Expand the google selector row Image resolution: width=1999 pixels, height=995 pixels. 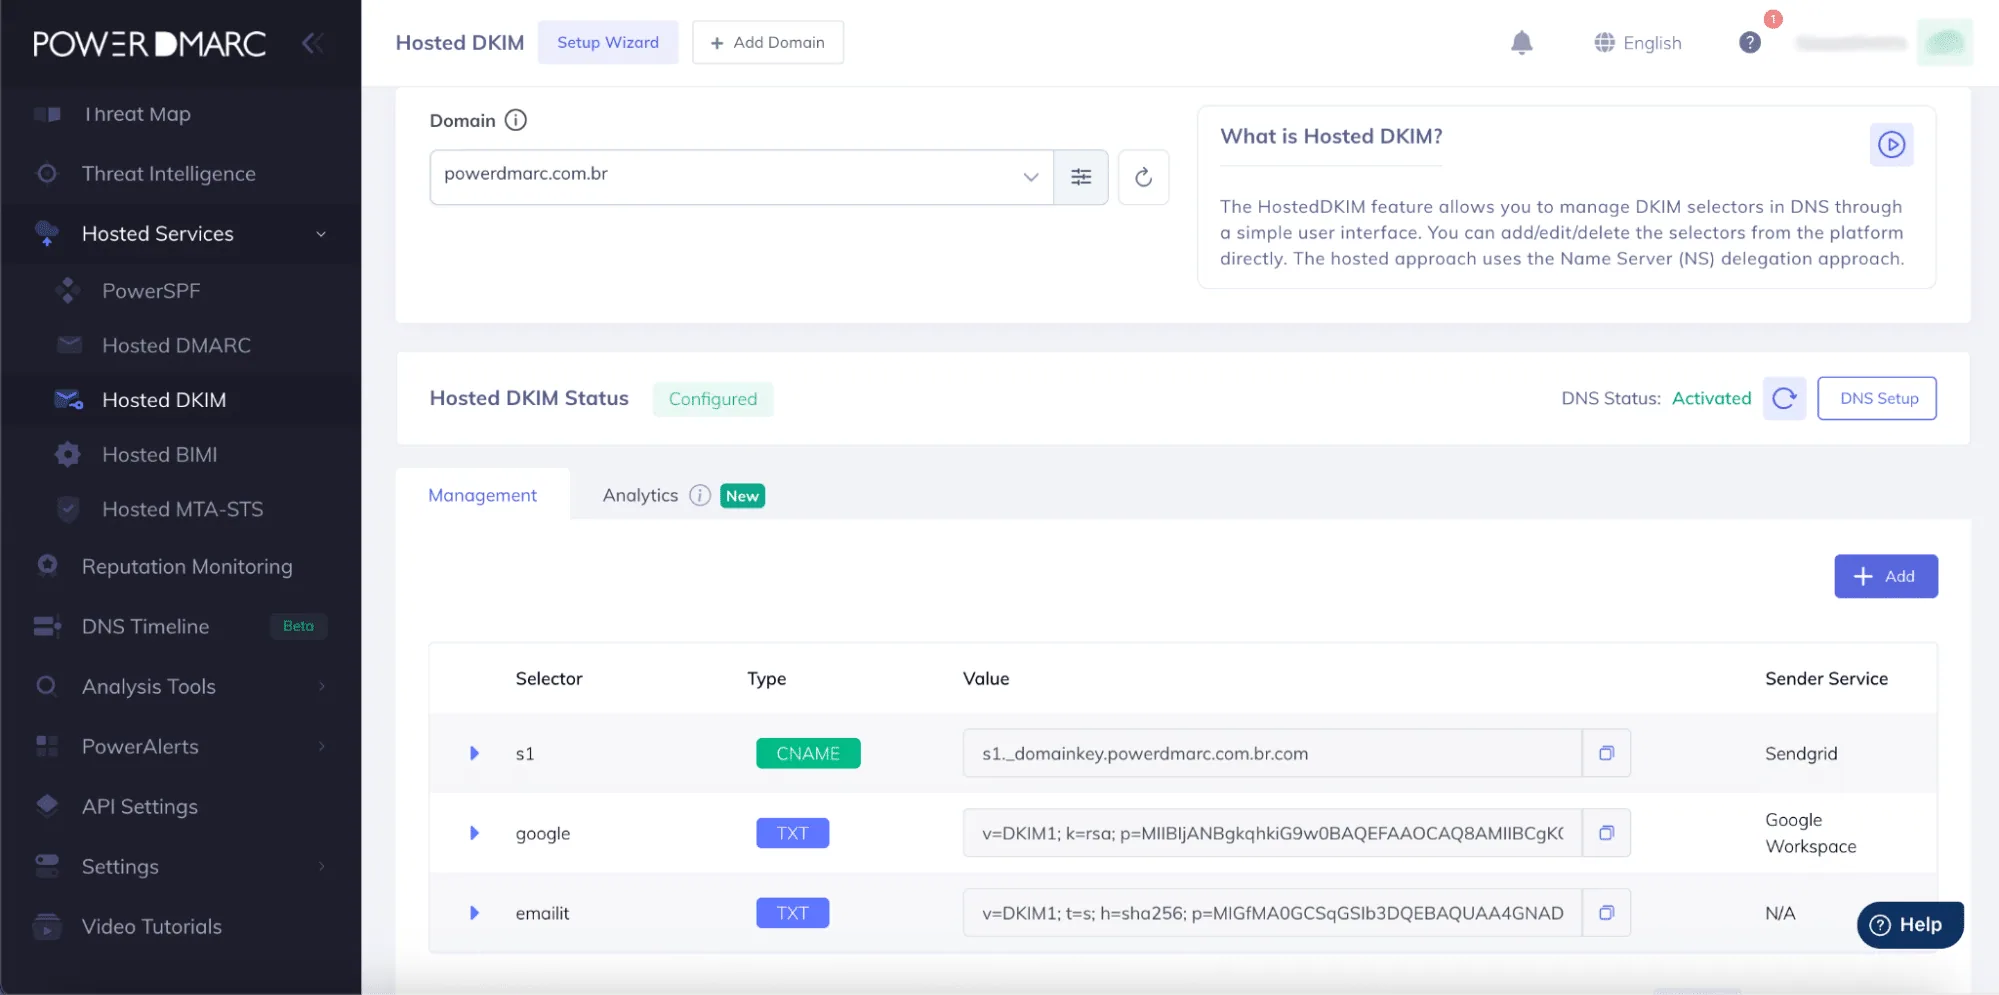click(x=474, y=833)
